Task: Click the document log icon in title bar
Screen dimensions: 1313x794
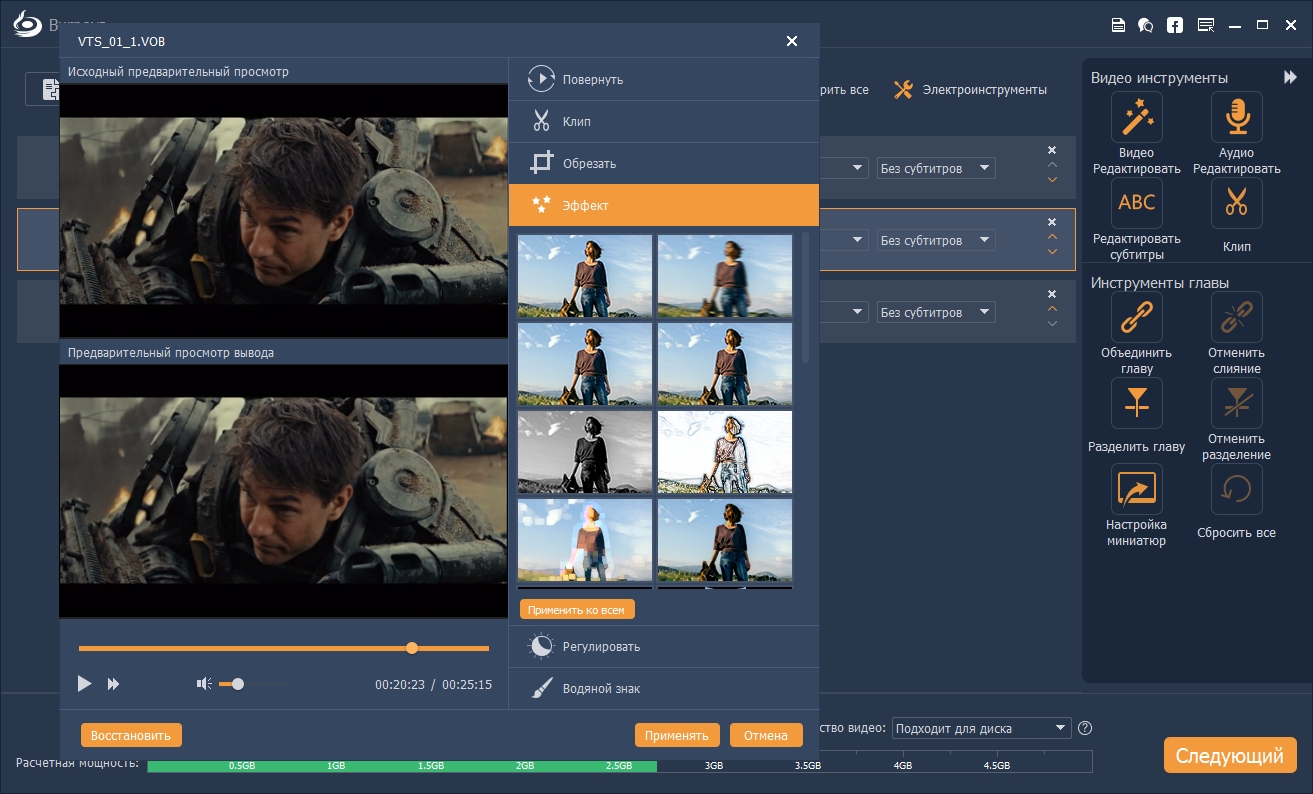Action: pyautogui.click(x=1118, y=25)
